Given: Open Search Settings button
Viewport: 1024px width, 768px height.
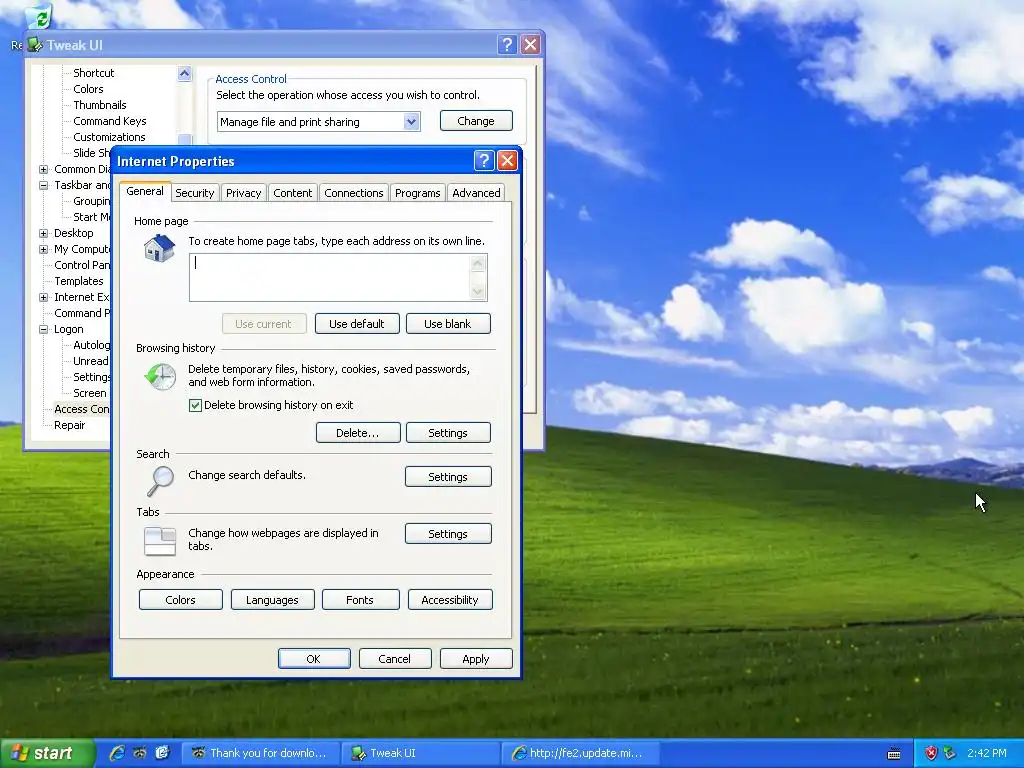Looking at the screenshot, I should click(448, 477).
